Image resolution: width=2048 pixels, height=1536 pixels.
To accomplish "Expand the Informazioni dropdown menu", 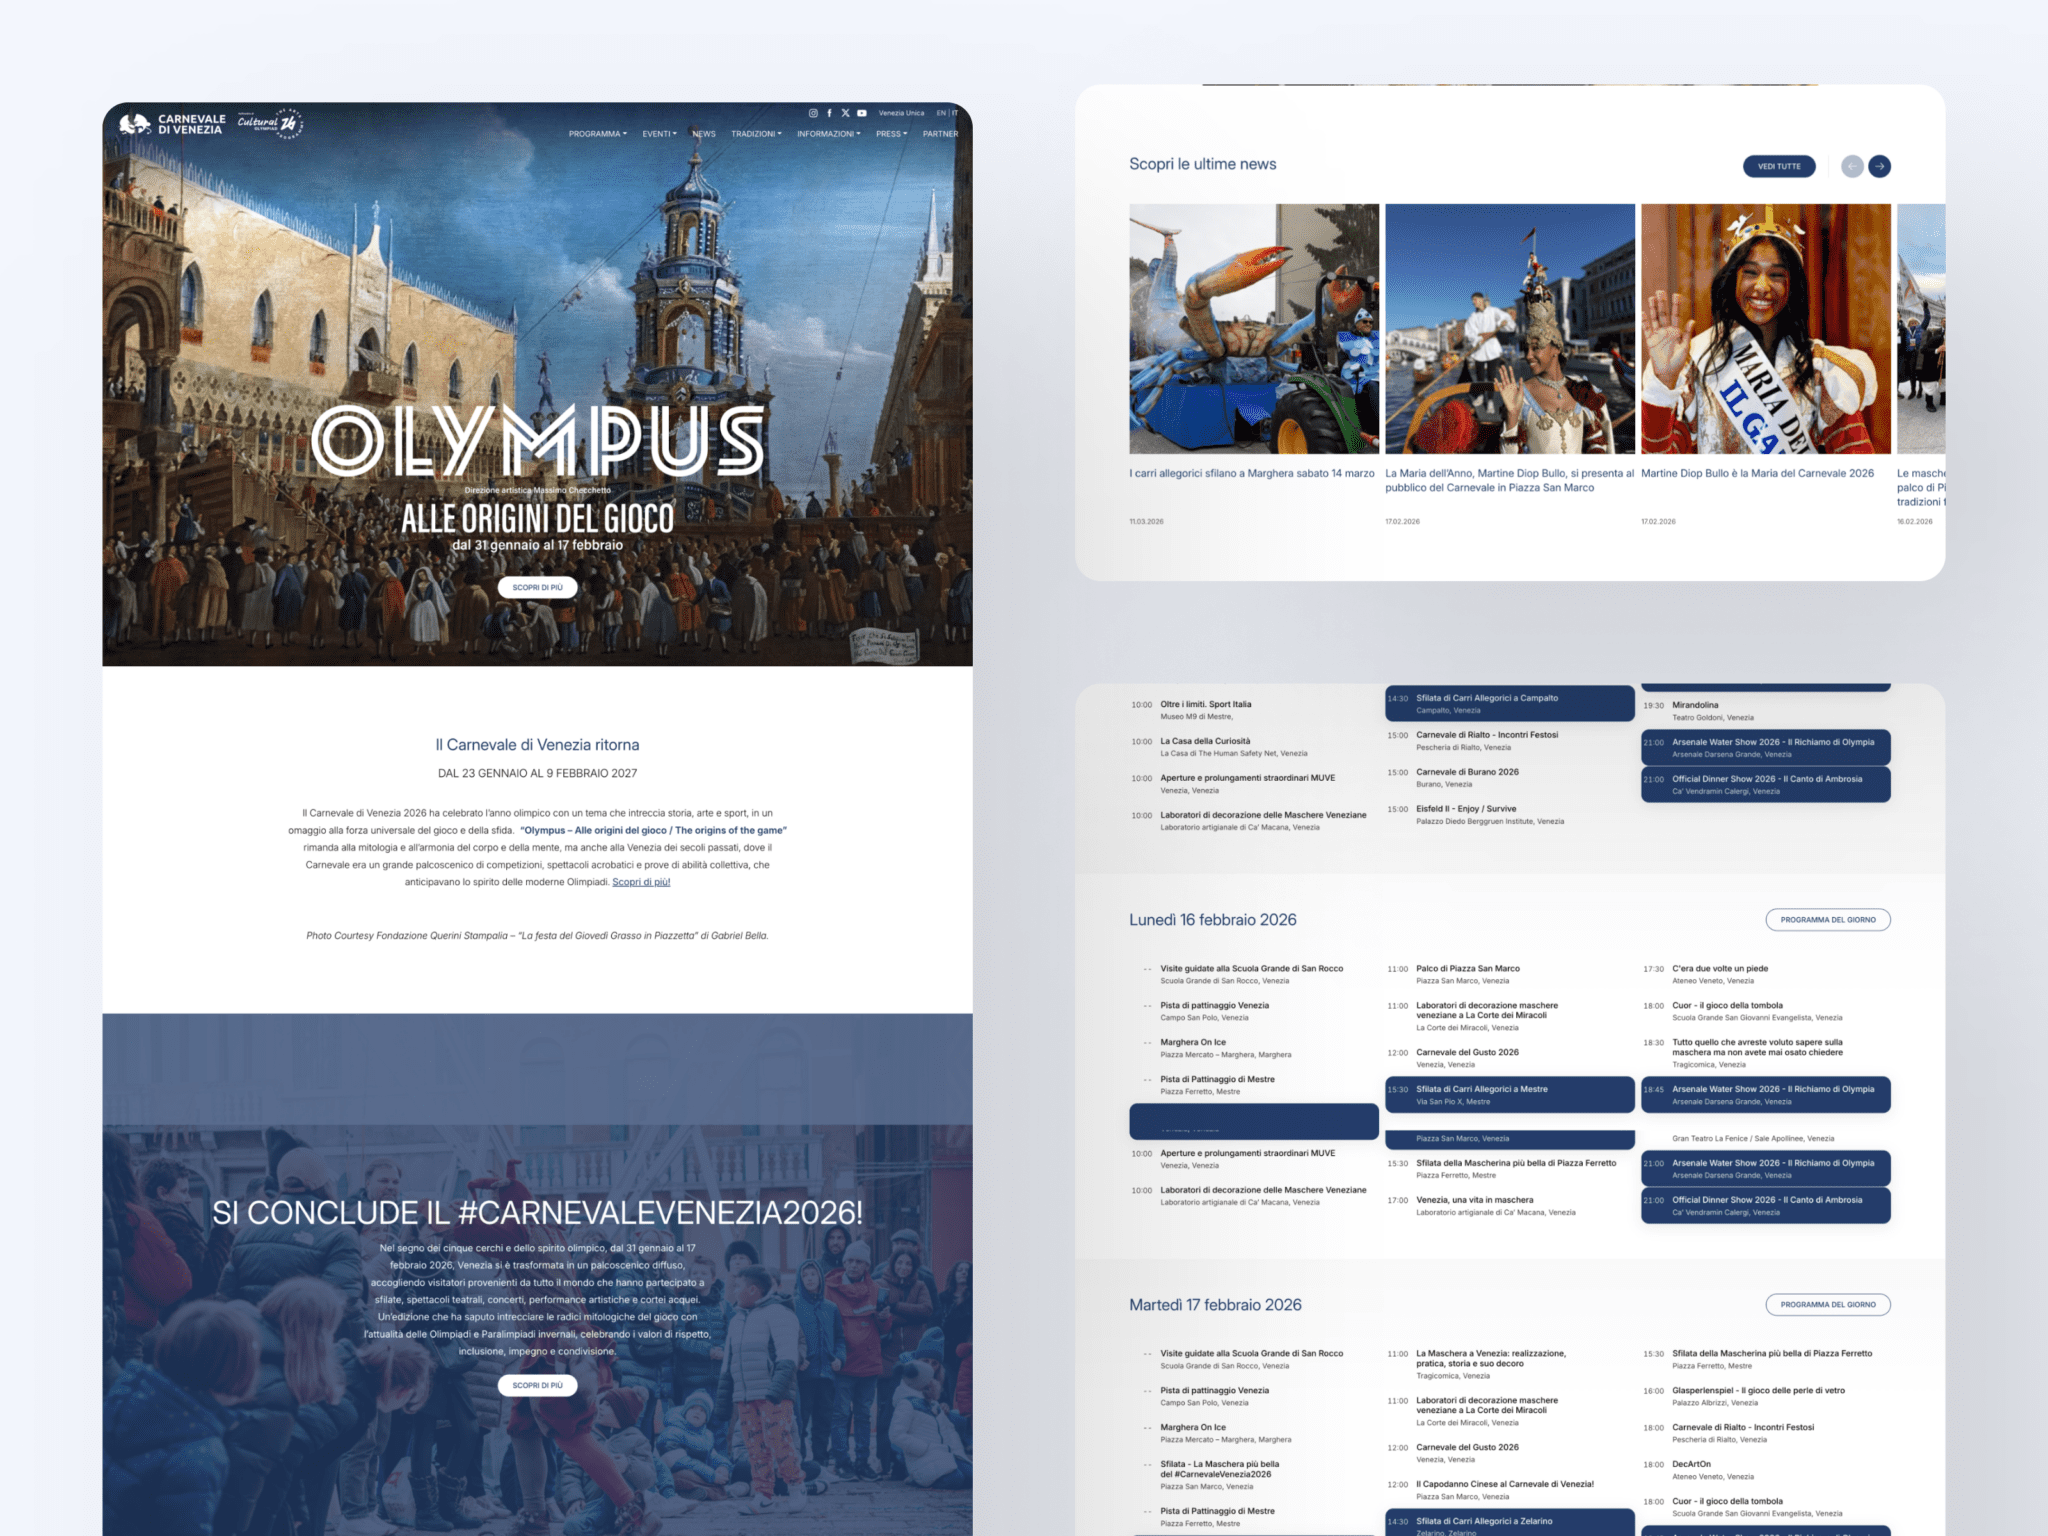I will (828, 134).
